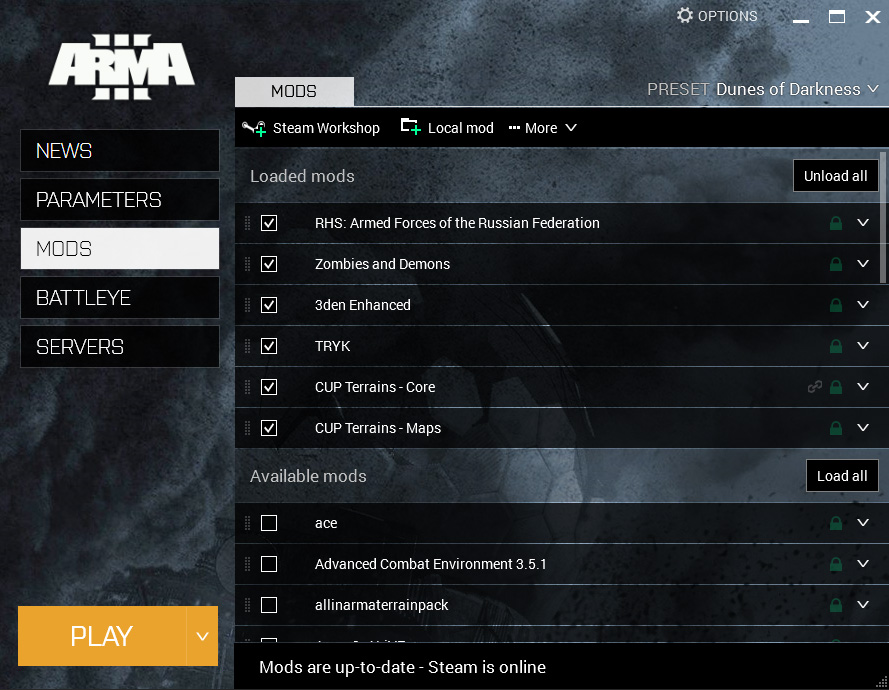The width and height of the screenshot is (889, 690).
Task: Click the lock icon beside Zombies and Demons
Action: pos(836,265)
